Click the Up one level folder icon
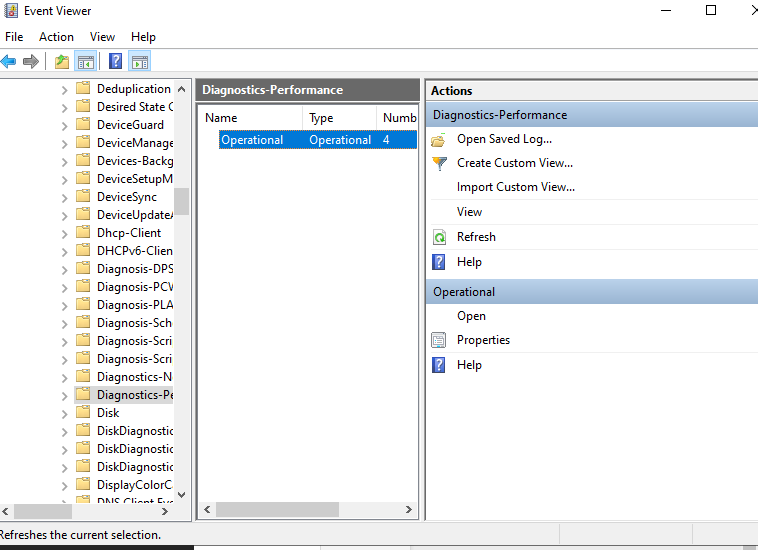 (x=62, y=61)
